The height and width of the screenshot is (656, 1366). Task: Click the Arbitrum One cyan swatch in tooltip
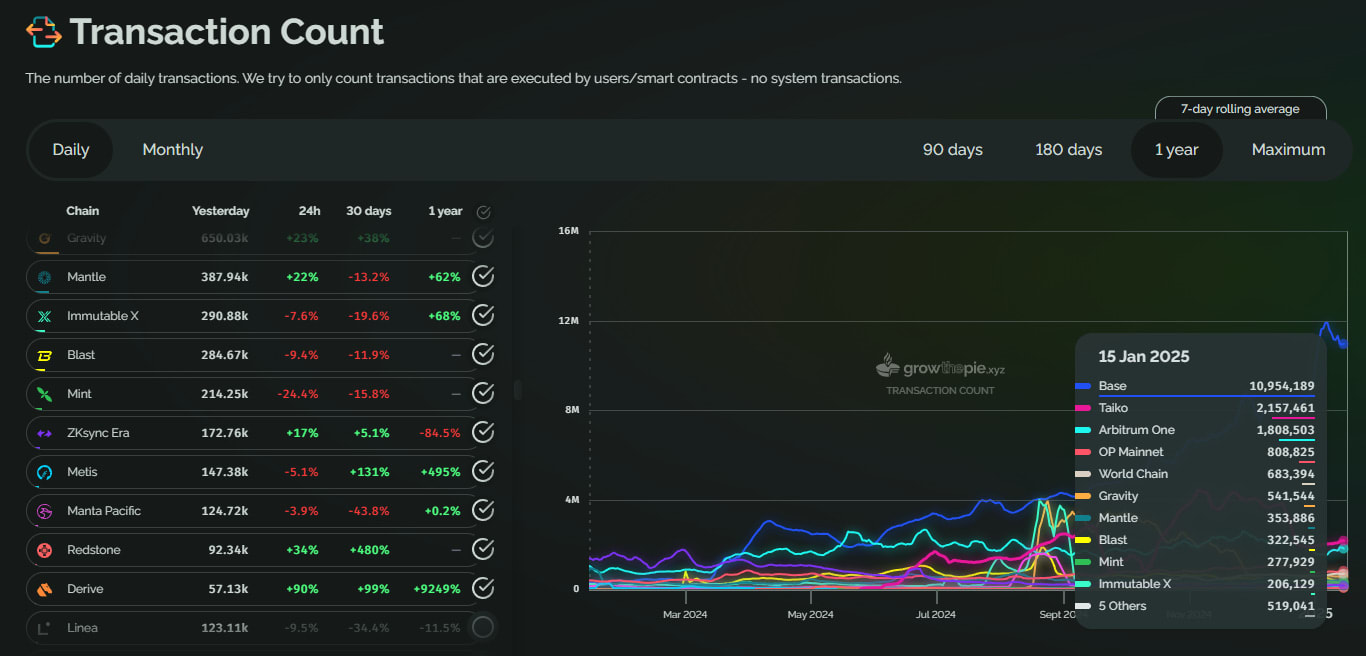pyautogui.click(x=1083, y=430)
